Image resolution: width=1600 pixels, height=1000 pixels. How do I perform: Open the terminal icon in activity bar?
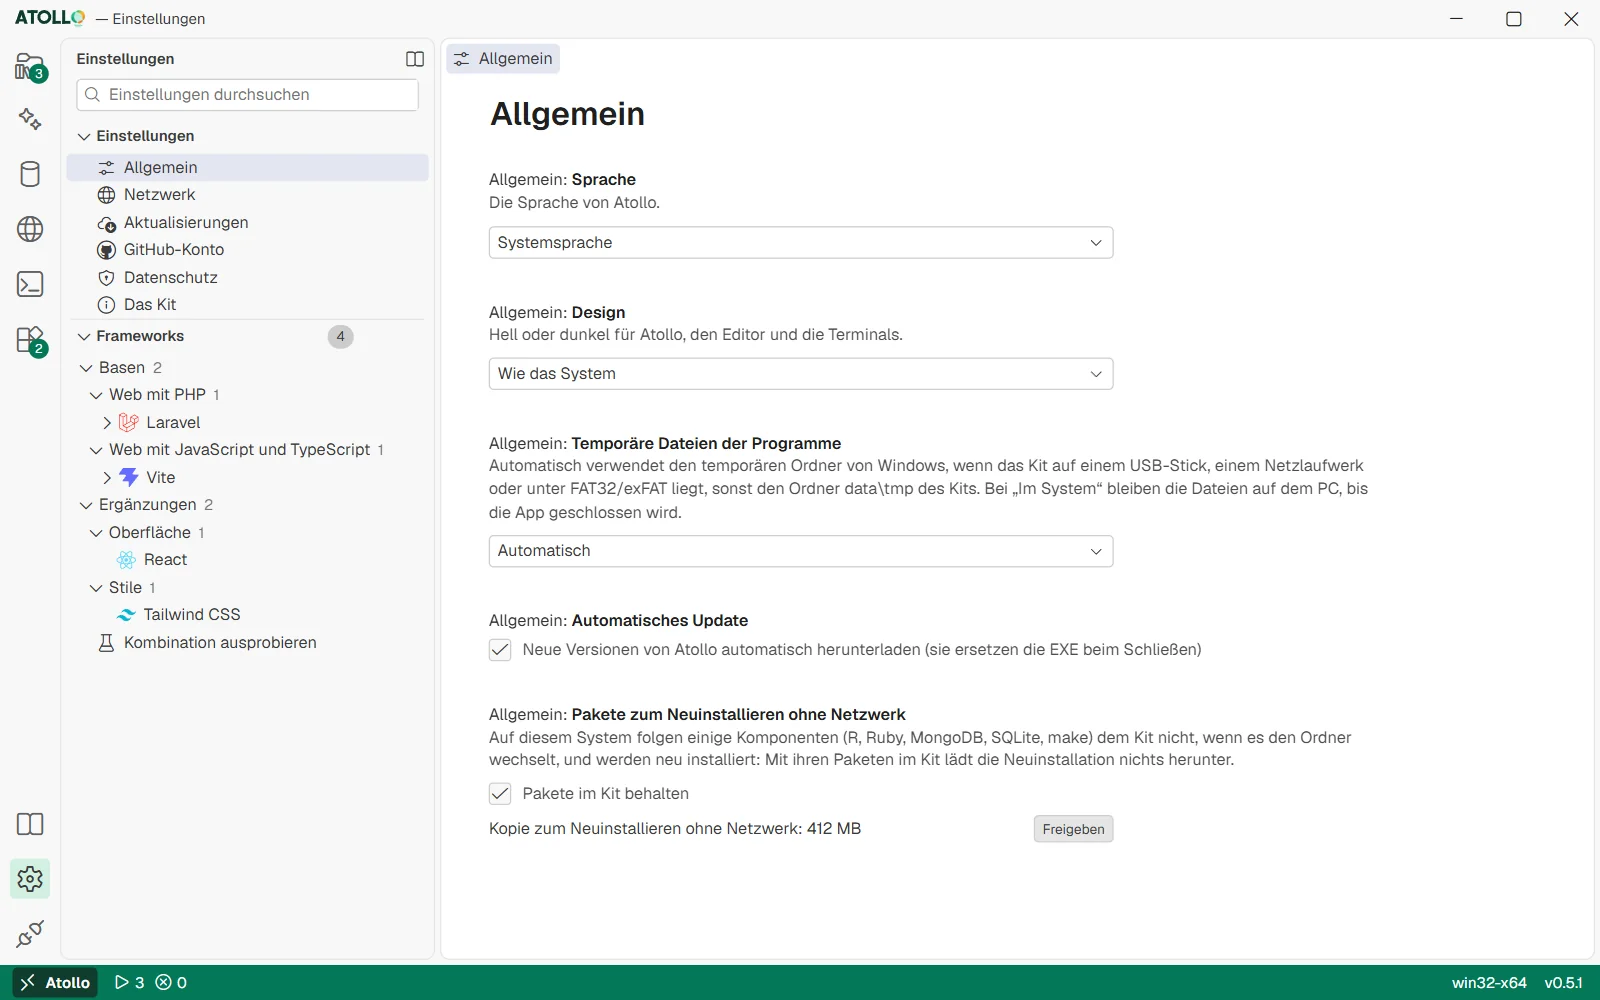coord(30,284)
